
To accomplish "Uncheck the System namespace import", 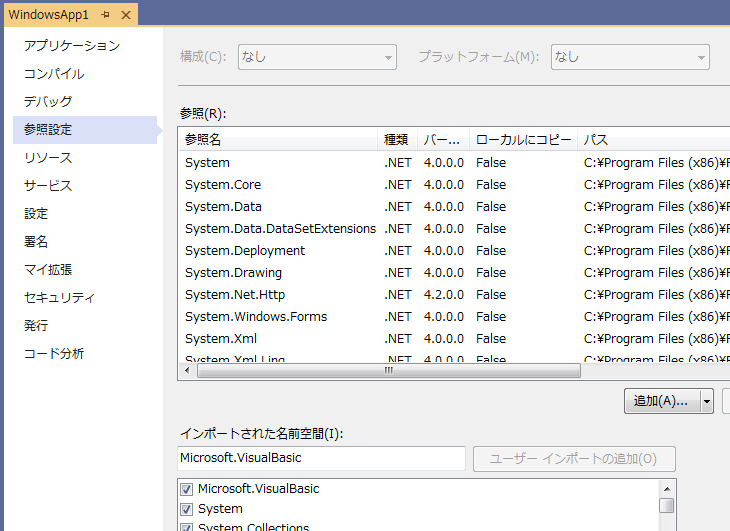I will [186, 509].
